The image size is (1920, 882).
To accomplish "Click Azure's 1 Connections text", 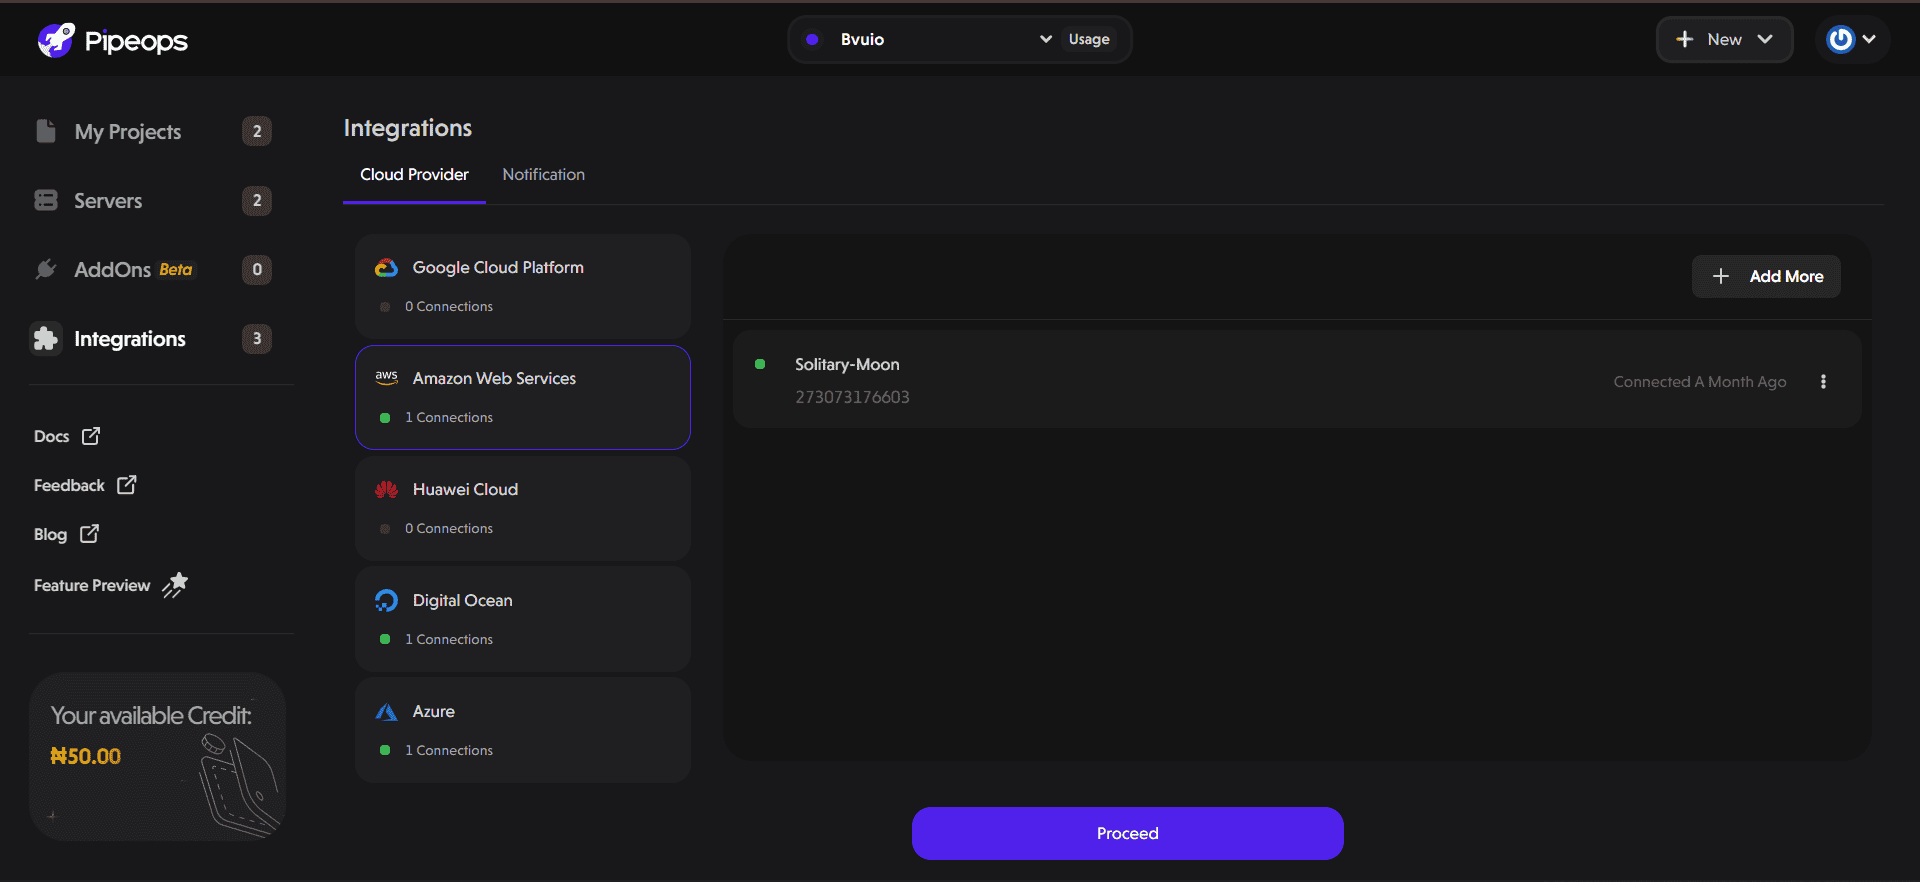I will 449,751.
